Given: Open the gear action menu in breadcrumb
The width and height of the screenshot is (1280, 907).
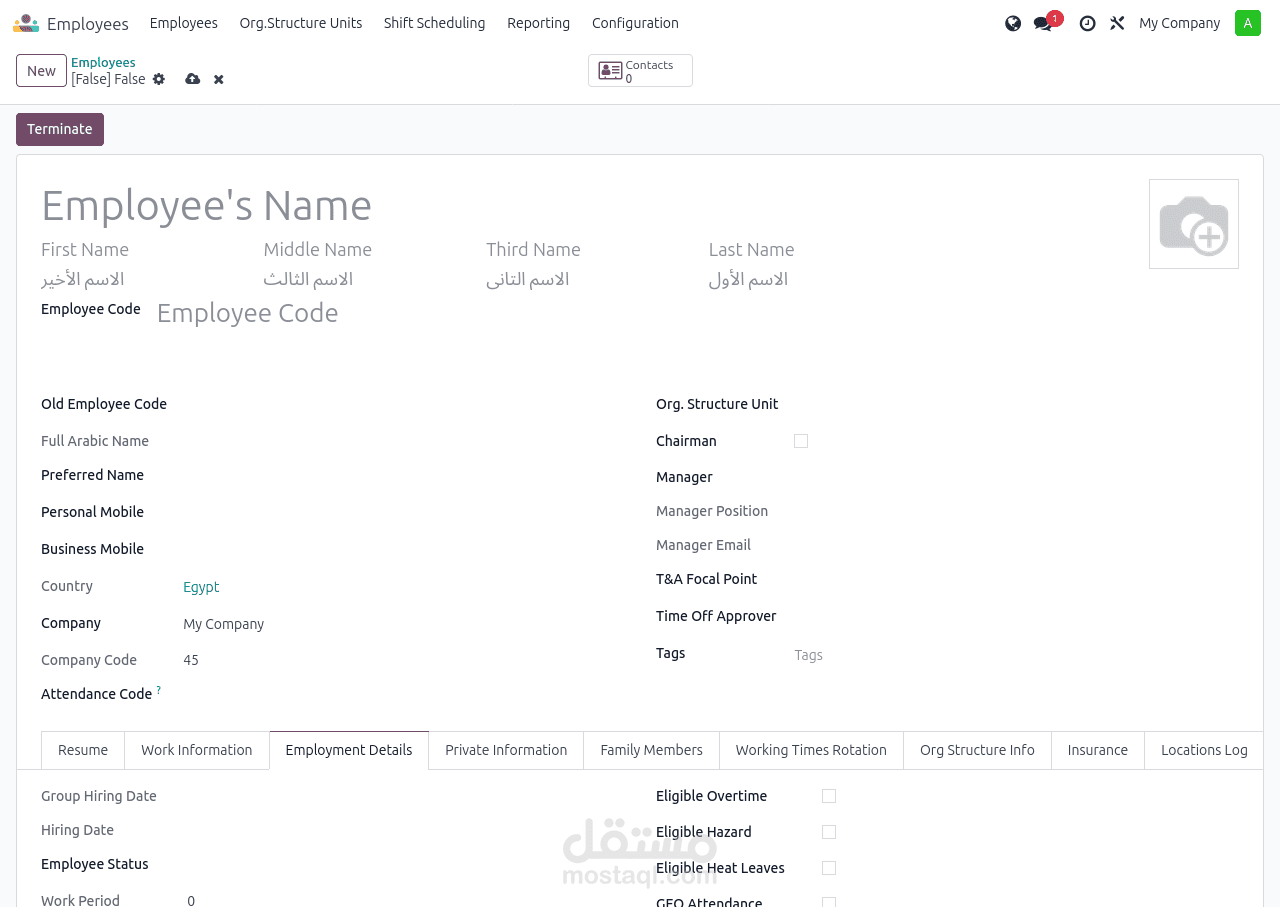Looking at the screenshot, I should tap(160, 78).
